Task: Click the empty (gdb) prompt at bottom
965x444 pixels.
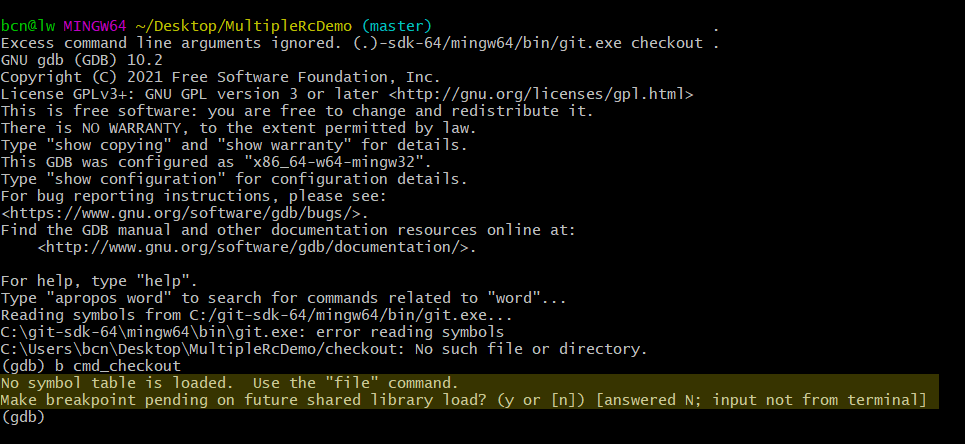Action: point(24,417)
